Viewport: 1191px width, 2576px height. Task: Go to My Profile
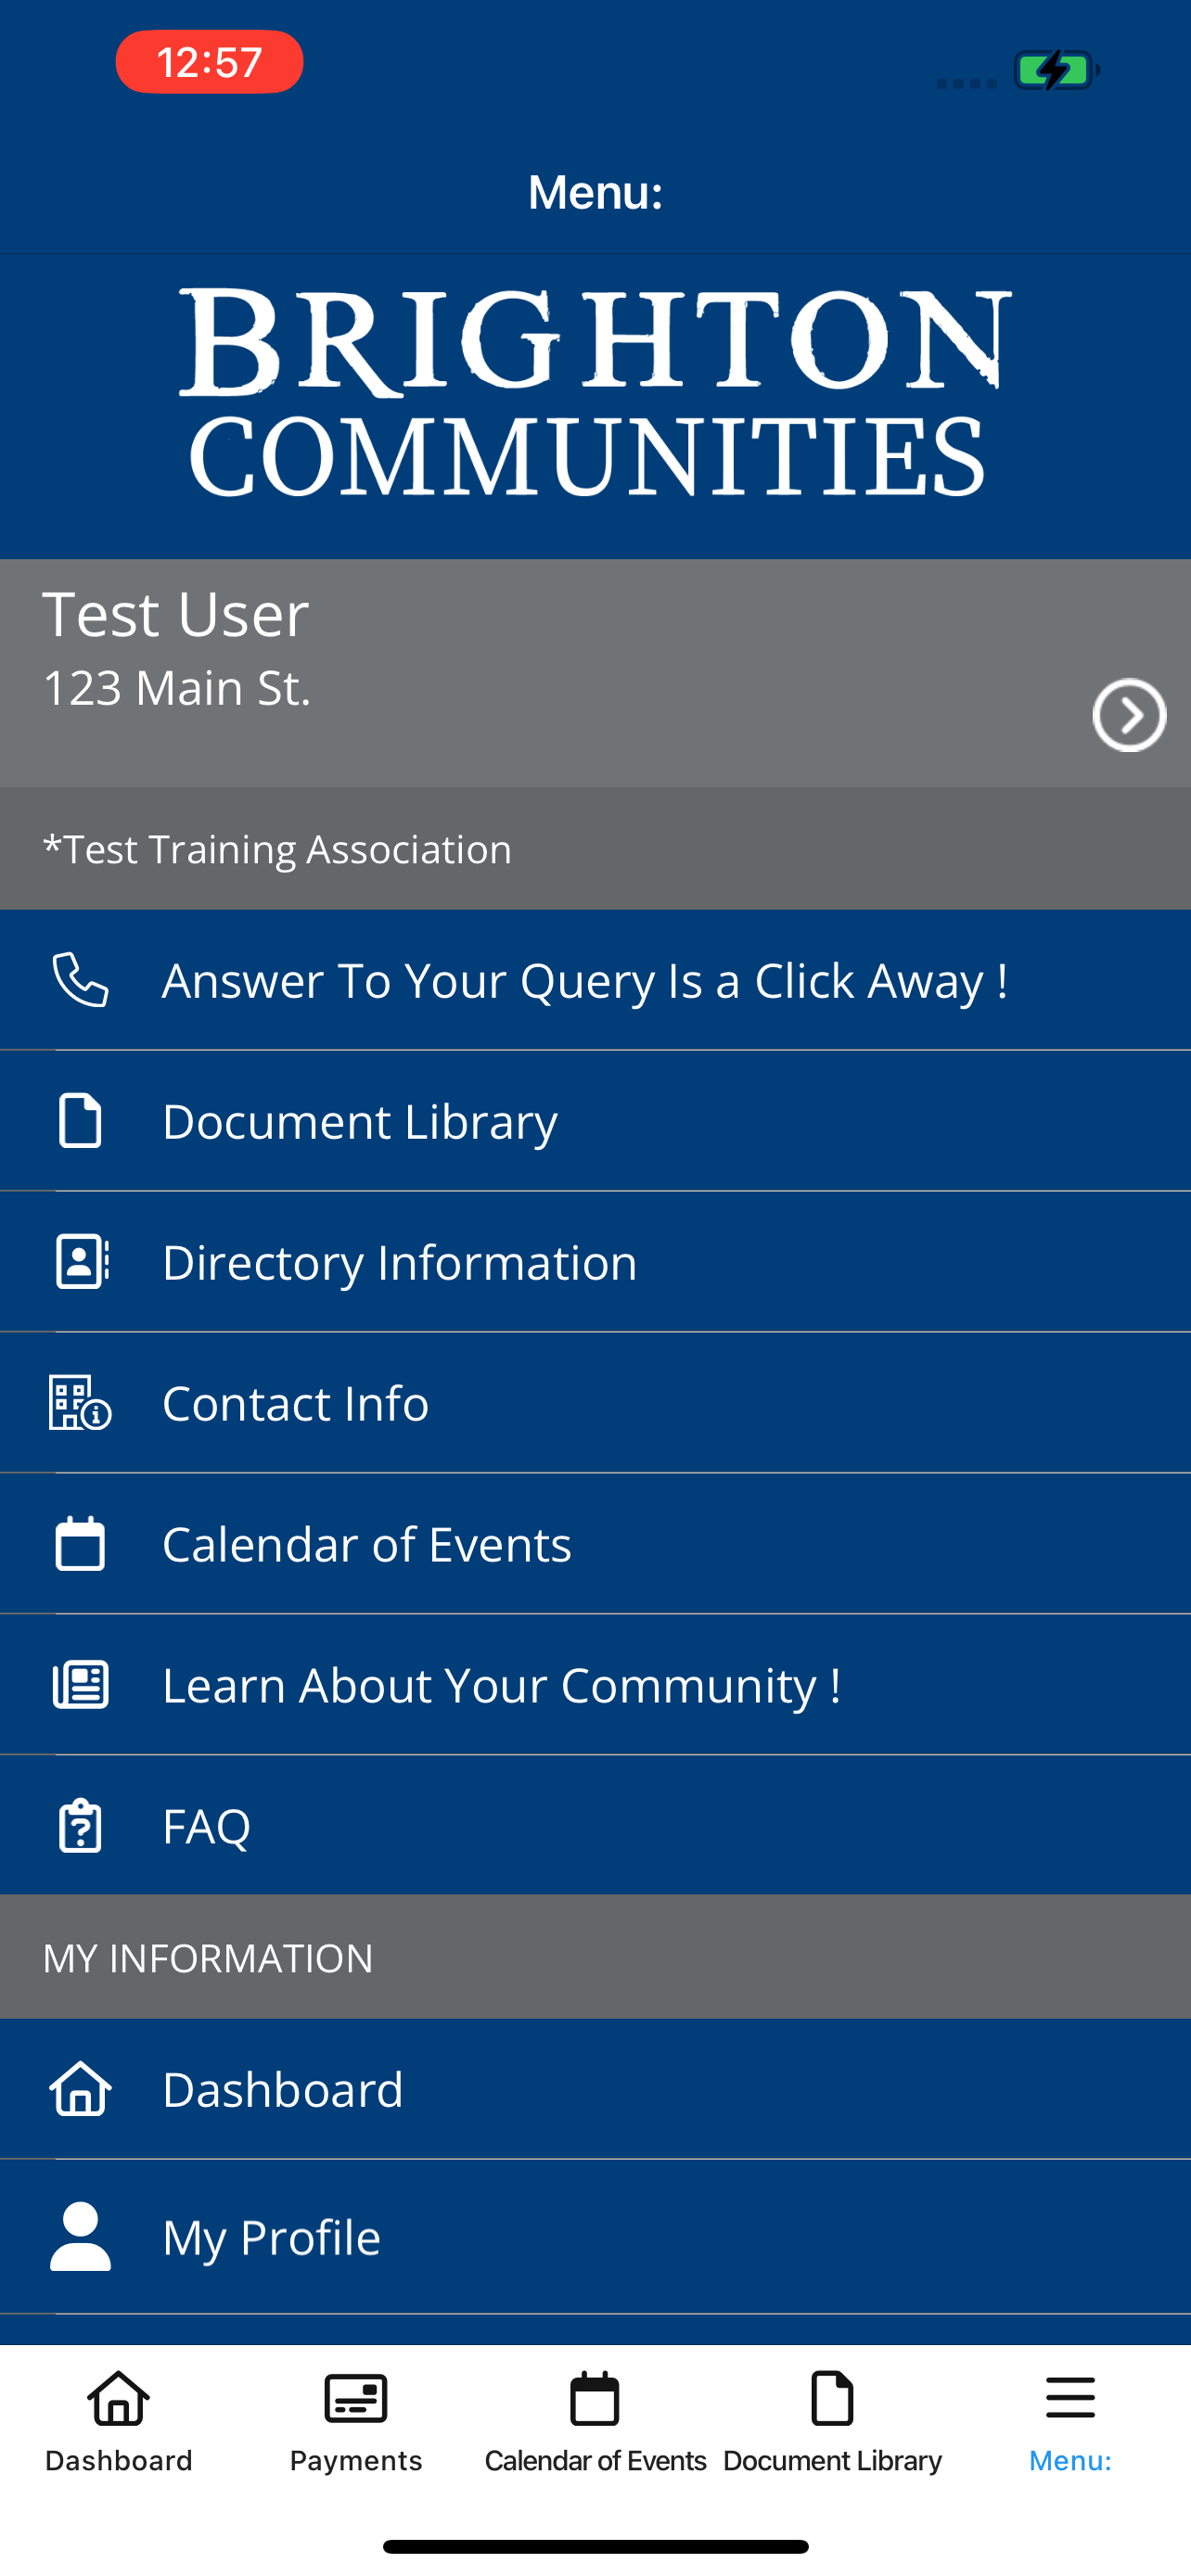pyautogui.click(x=595, y=2236)
